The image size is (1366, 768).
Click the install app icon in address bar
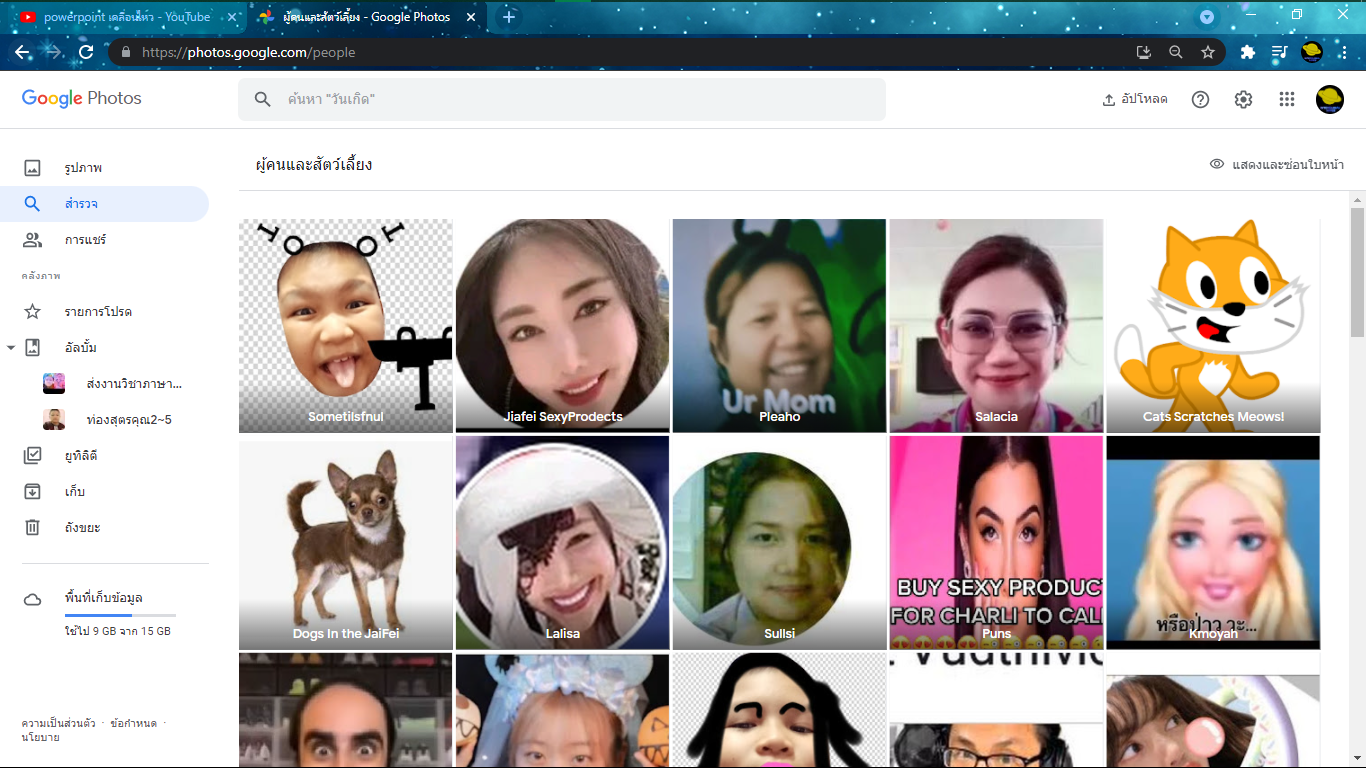point(1144,52)
